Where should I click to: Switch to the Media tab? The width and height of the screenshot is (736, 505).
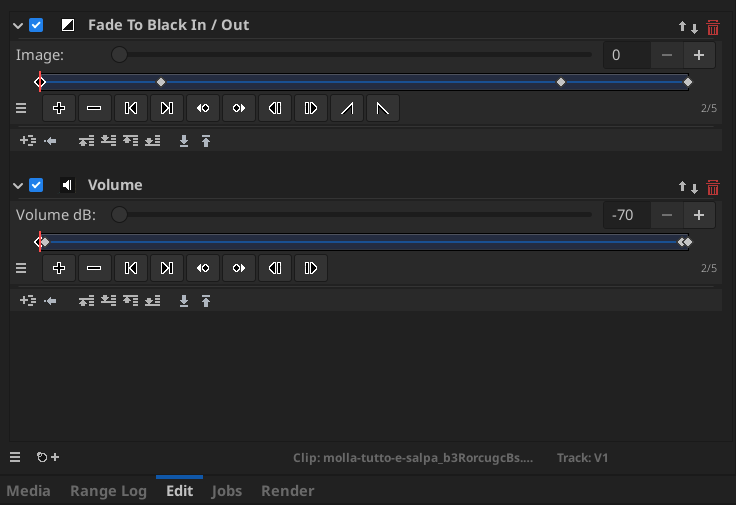coord(28,491)
